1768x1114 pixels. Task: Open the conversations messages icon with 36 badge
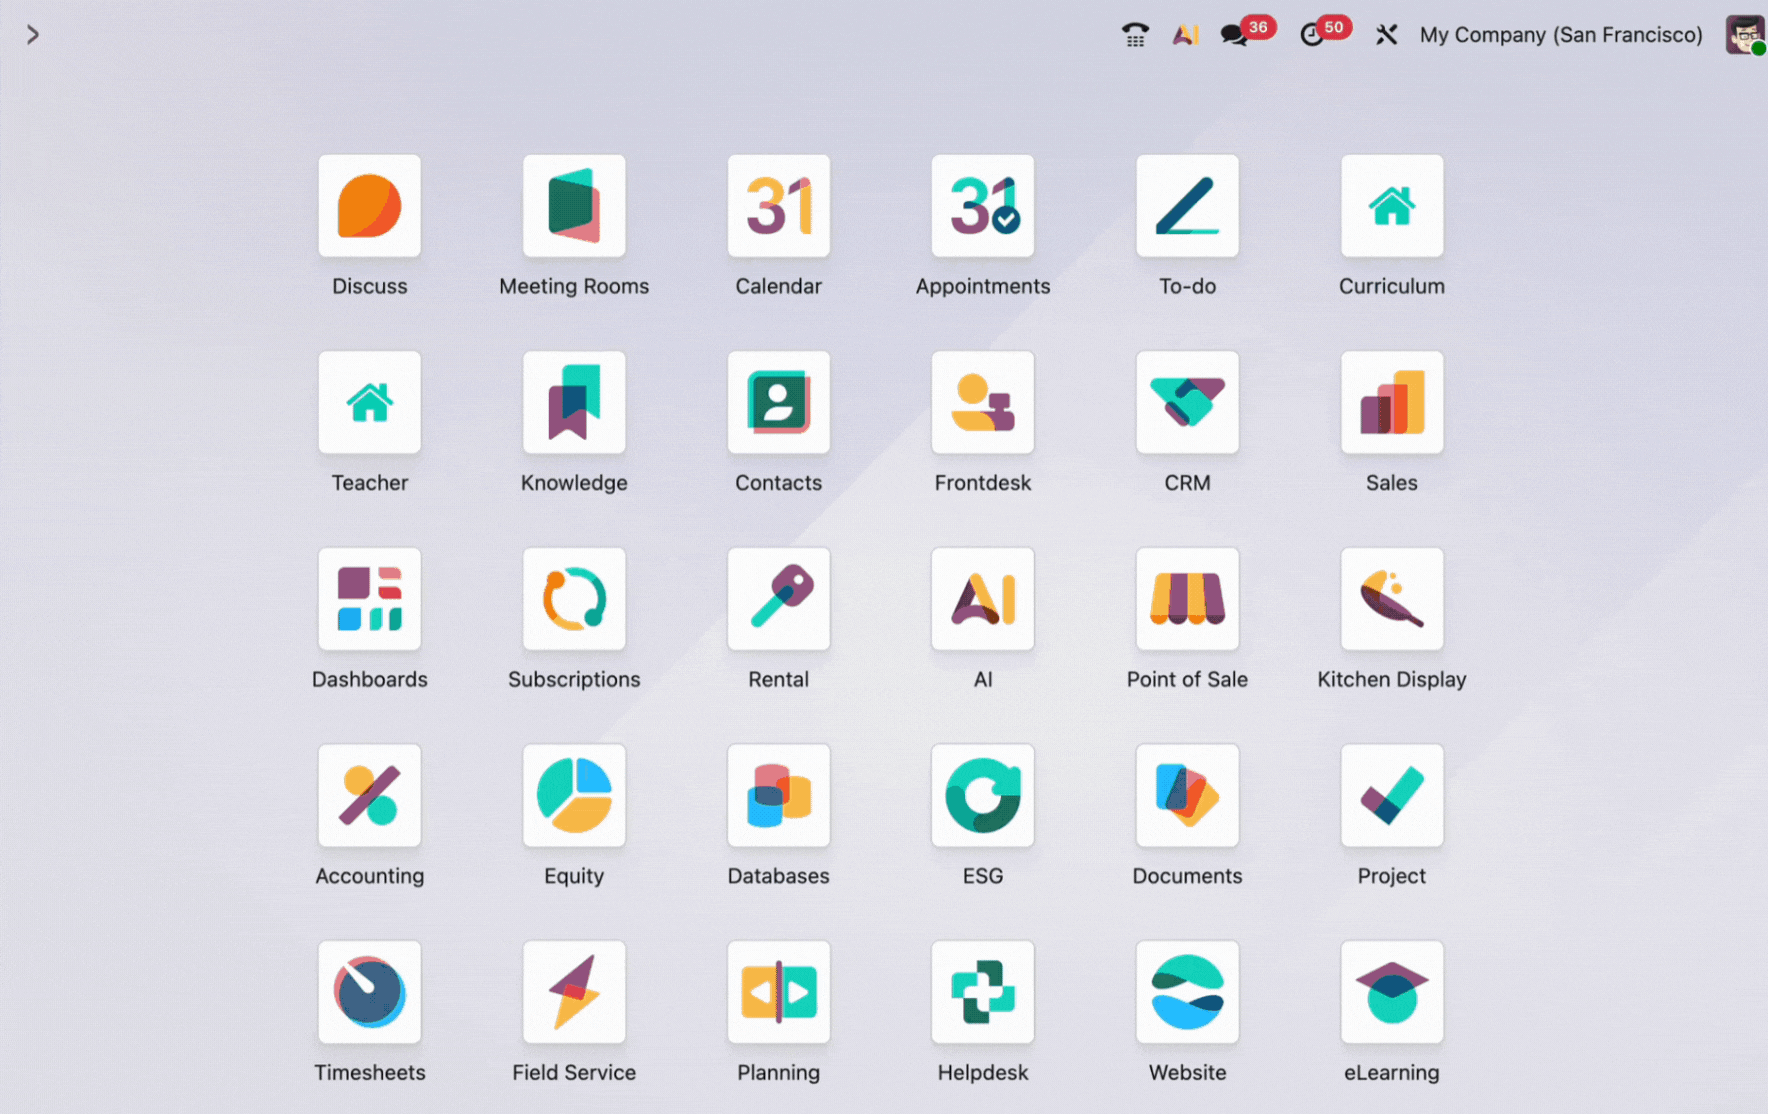click(1234, 35)
